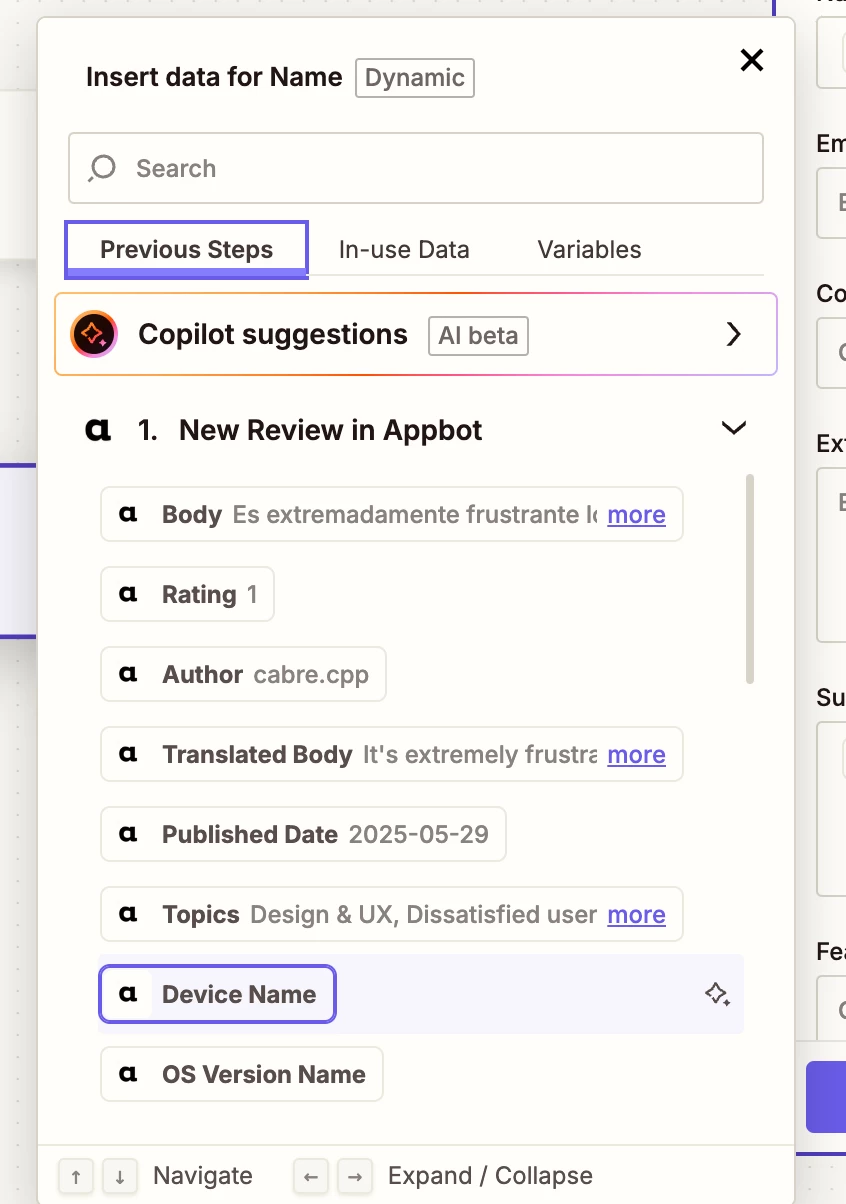This screenshot has width=846, height=1204.
Task: Click the Appbot icon in Topics pill
Action: tap(128, 914)
